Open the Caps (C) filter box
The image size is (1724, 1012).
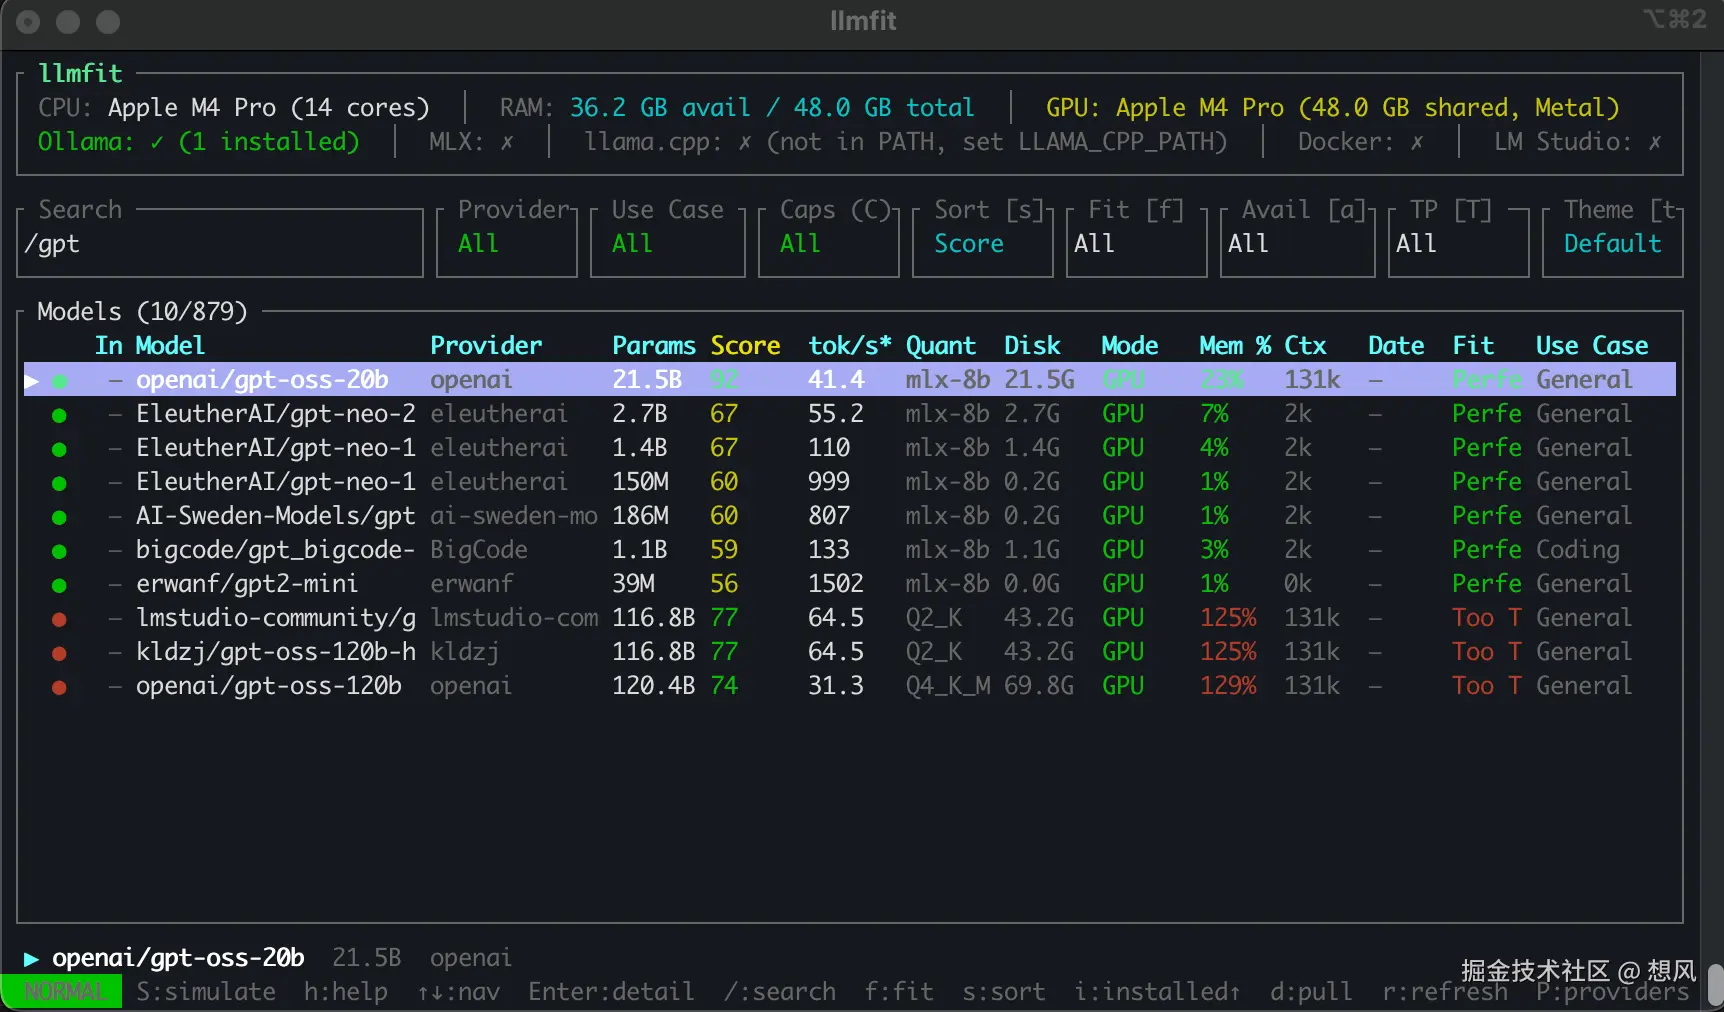coord(829,243)
